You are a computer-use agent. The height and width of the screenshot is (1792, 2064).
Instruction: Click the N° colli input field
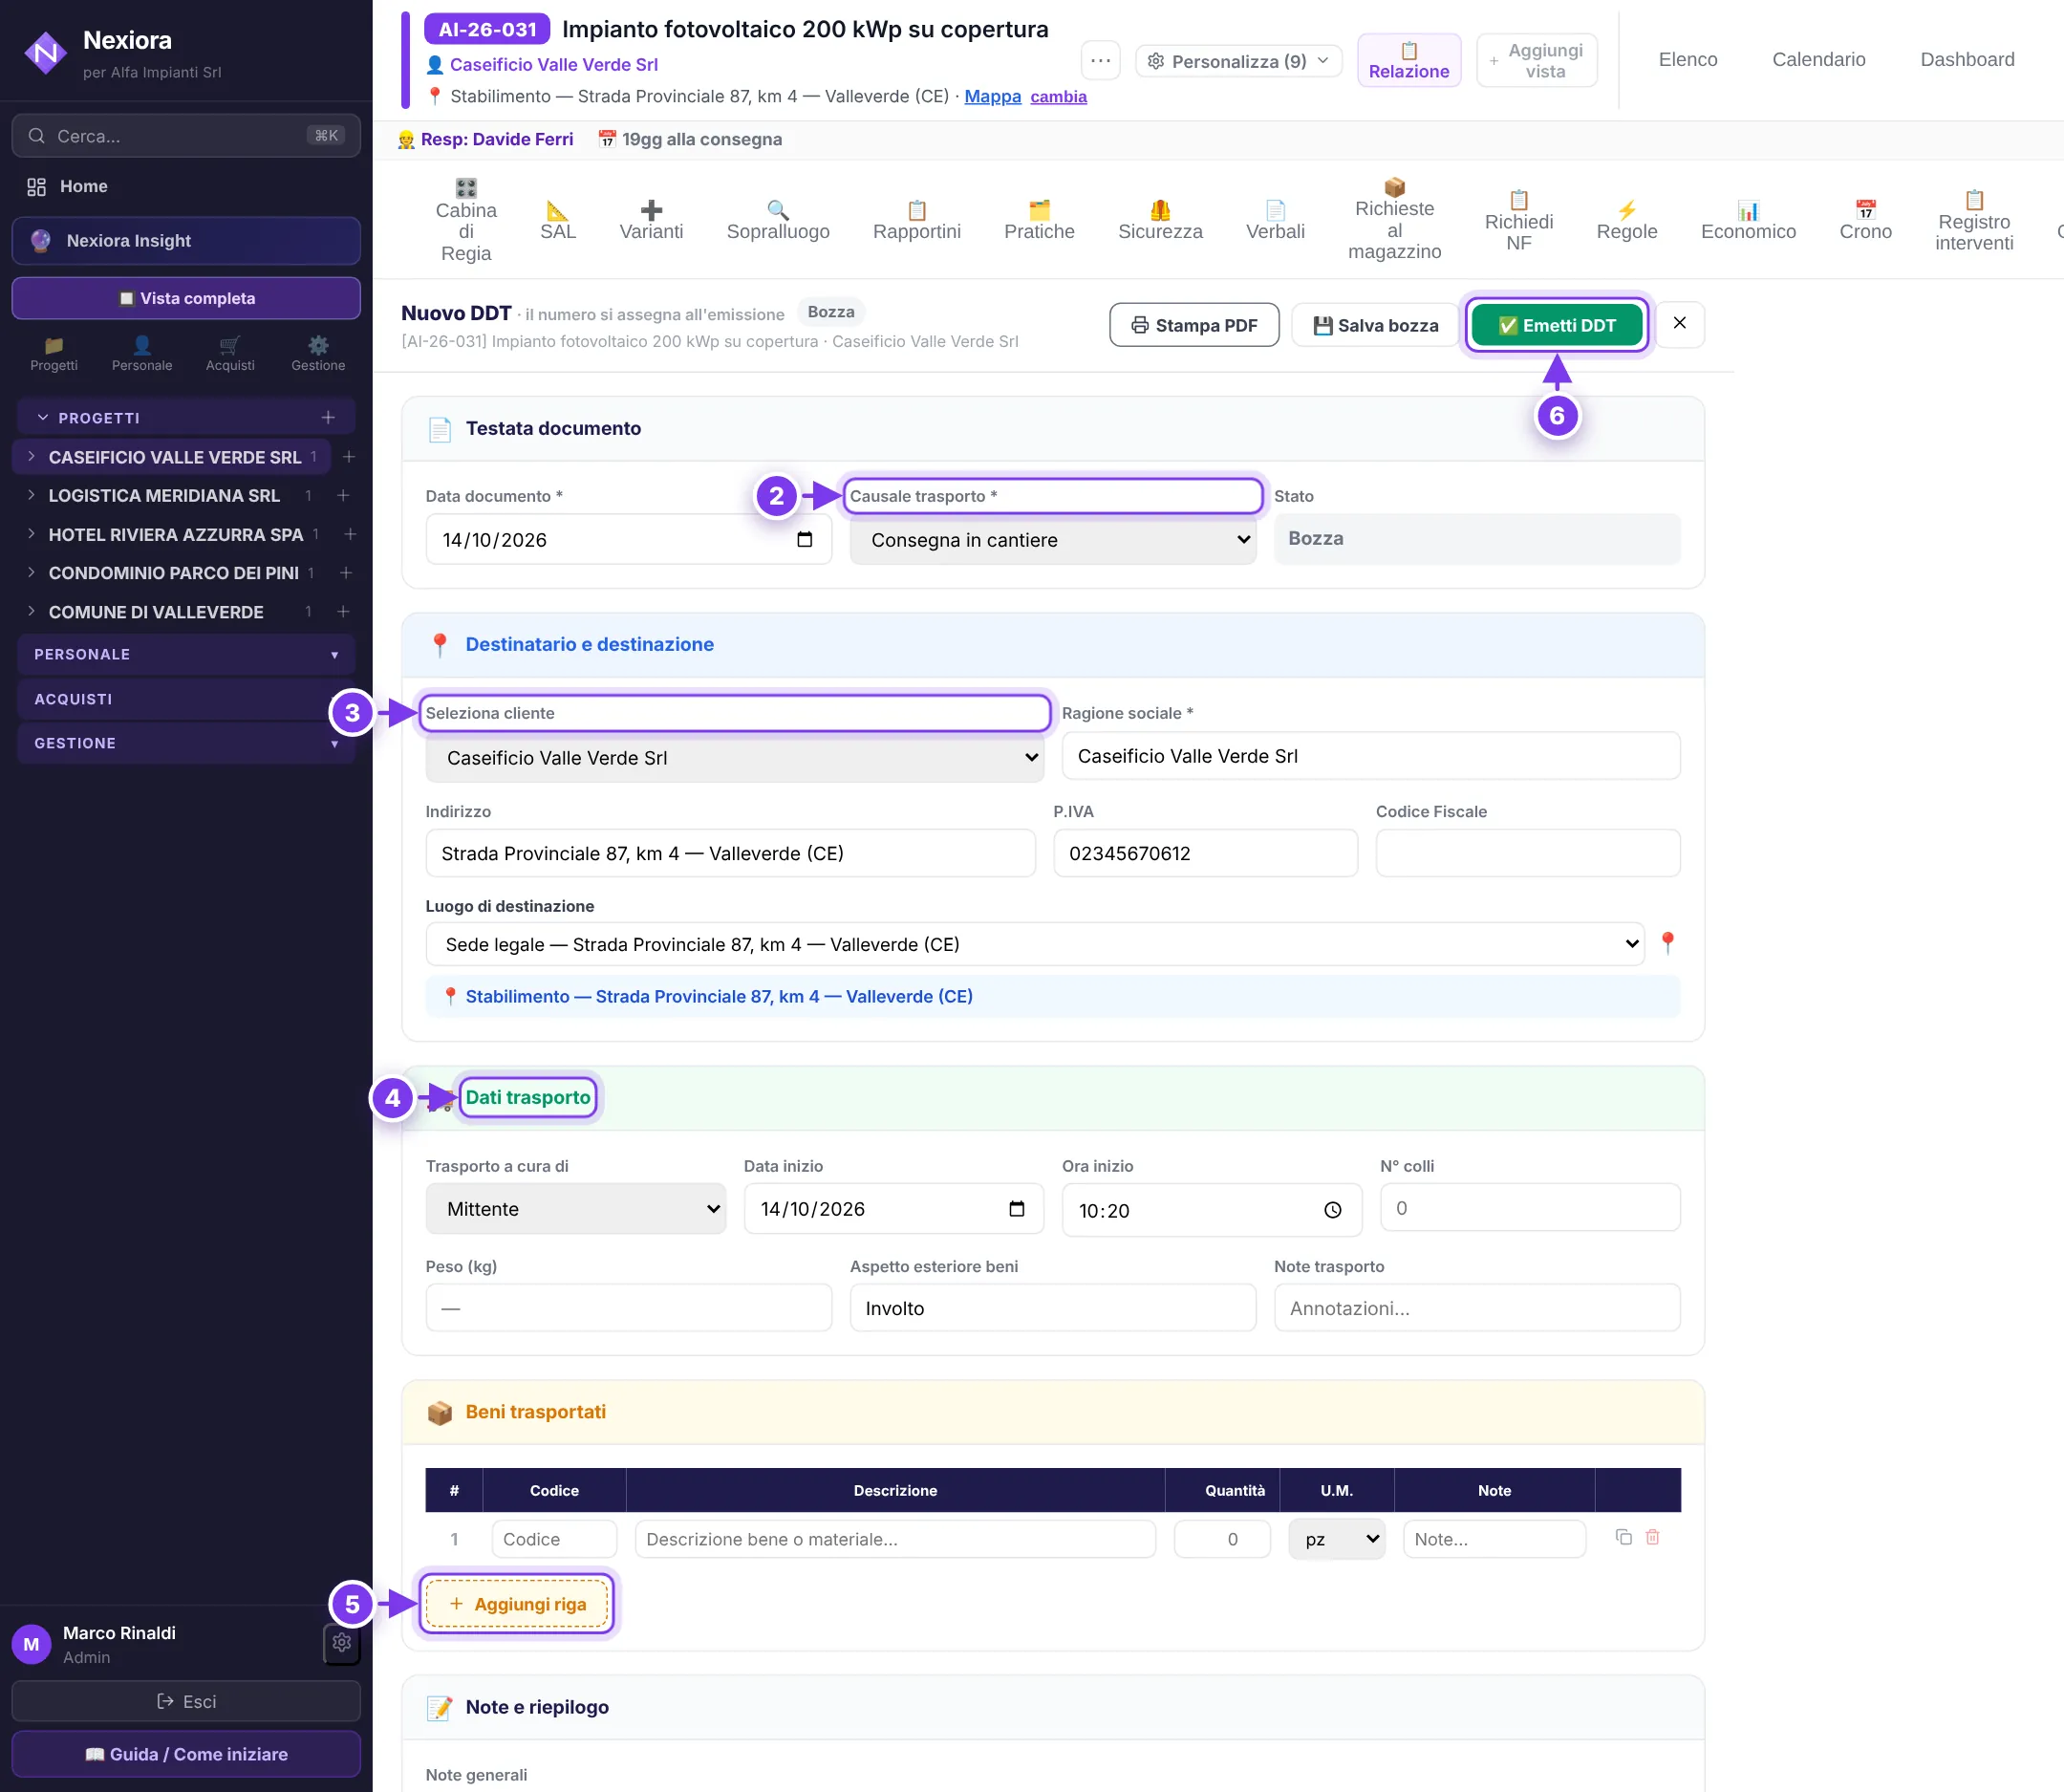(x=1529, y=1208)
